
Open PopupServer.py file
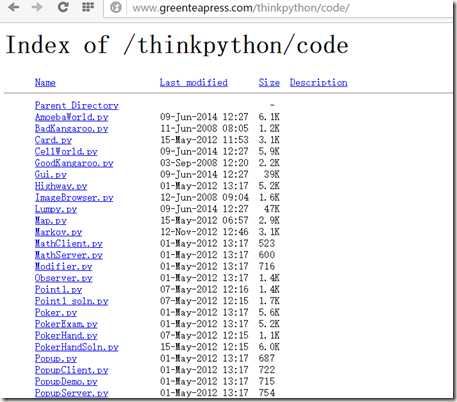pyautogui.click(x=72, y=393)
